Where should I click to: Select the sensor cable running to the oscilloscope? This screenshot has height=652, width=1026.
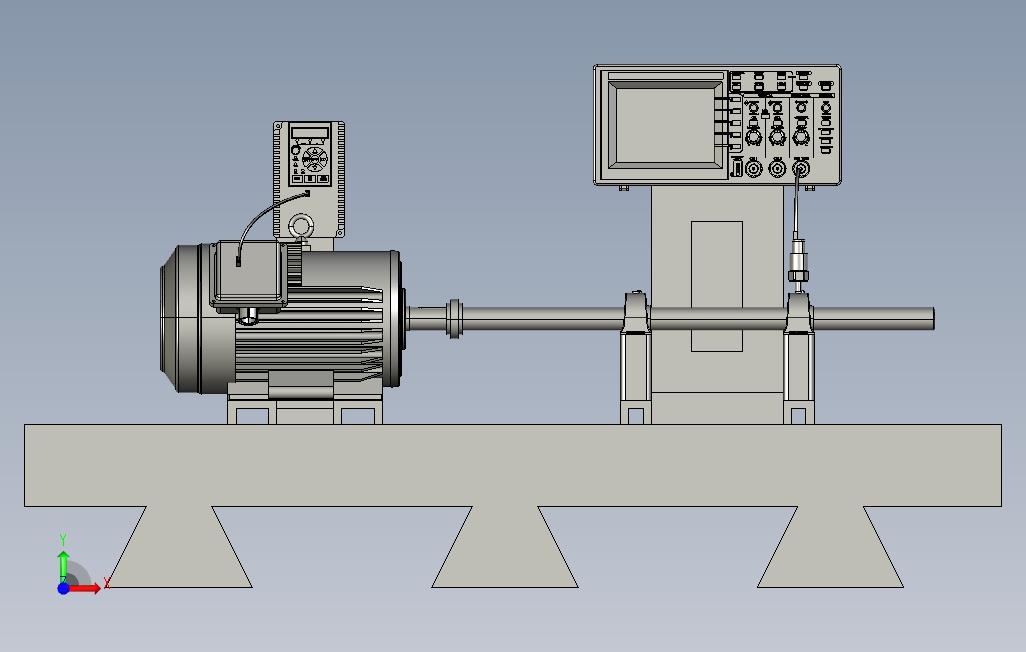pyautogui.click(x=797, y=204)
